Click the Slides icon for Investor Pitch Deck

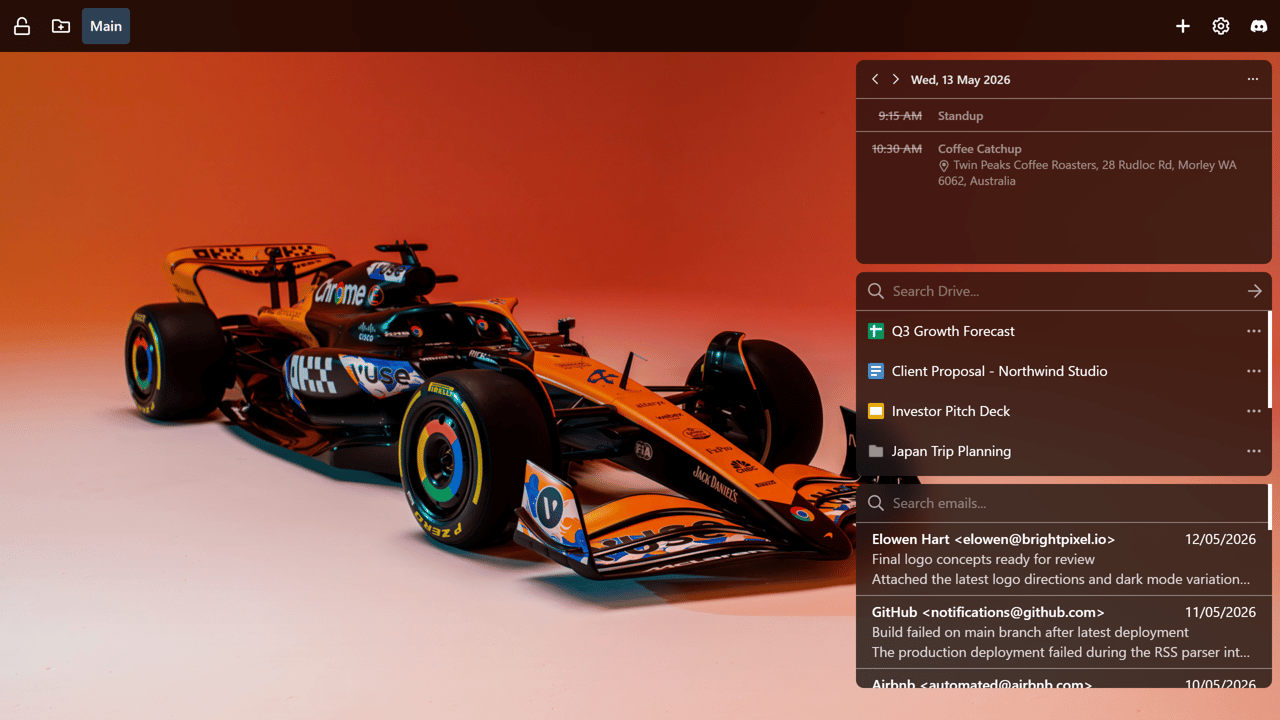click(x=876, y=411)
